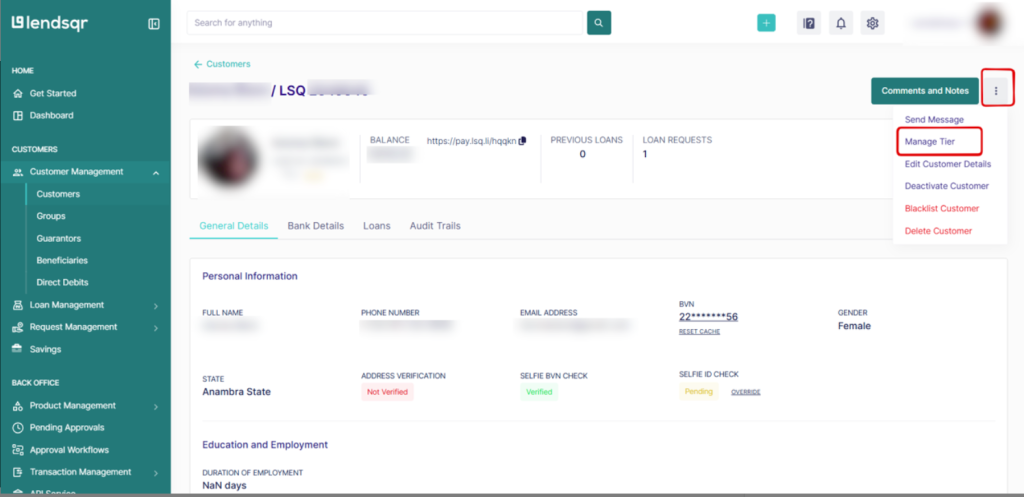Collapse sidebar using the panel toggle icon
The image size is (1024, 497).
[153, 24]
